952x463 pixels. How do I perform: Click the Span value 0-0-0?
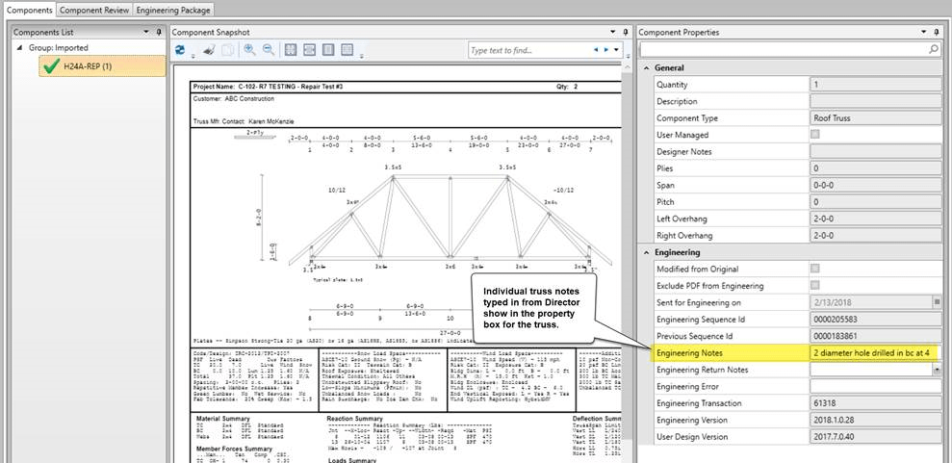coord(876,185)
